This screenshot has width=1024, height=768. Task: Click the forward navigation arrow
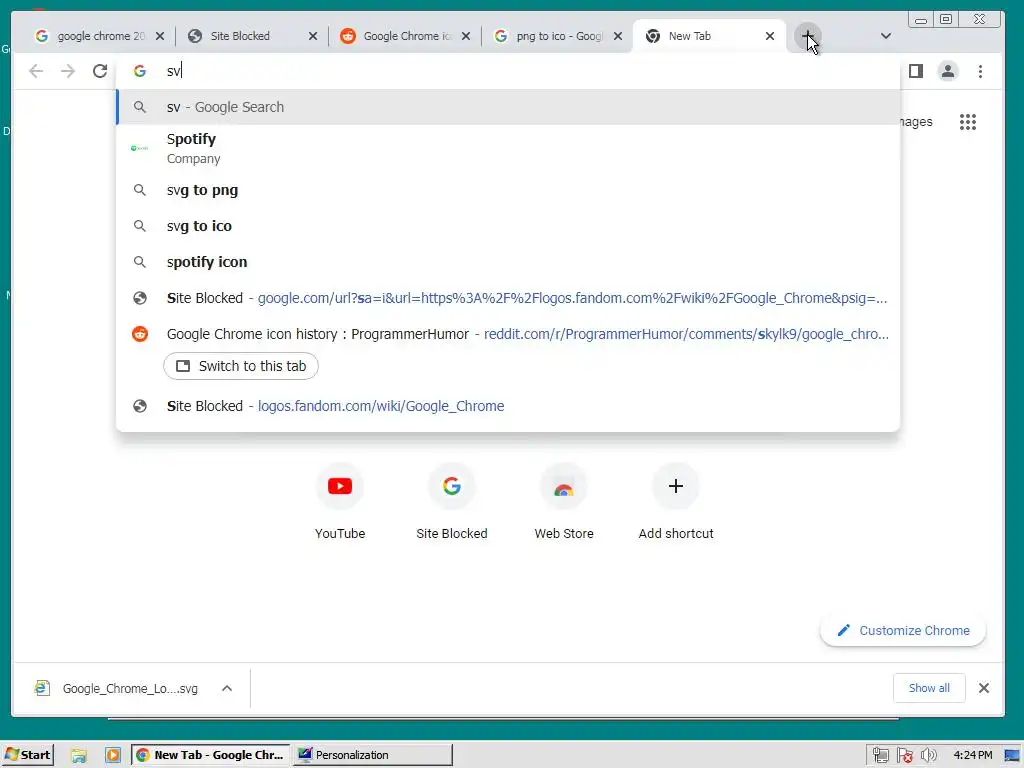(x=68, y=71)
